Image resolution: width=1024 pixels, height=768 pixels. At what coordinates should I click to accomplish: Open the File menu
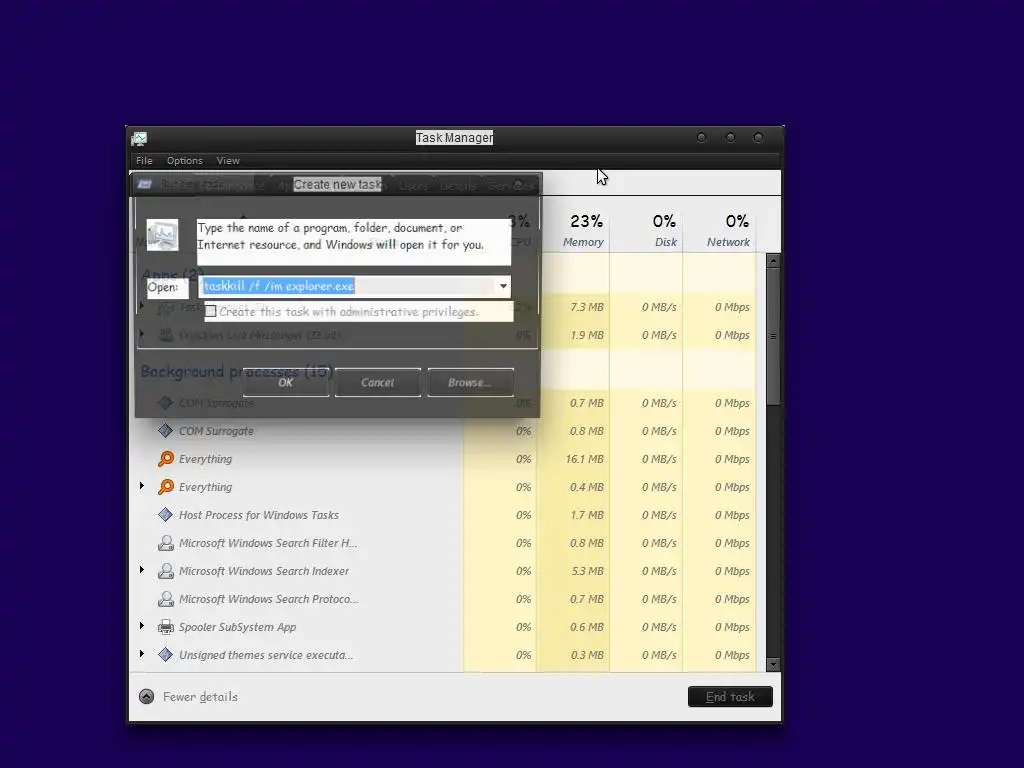click(144, 161)
